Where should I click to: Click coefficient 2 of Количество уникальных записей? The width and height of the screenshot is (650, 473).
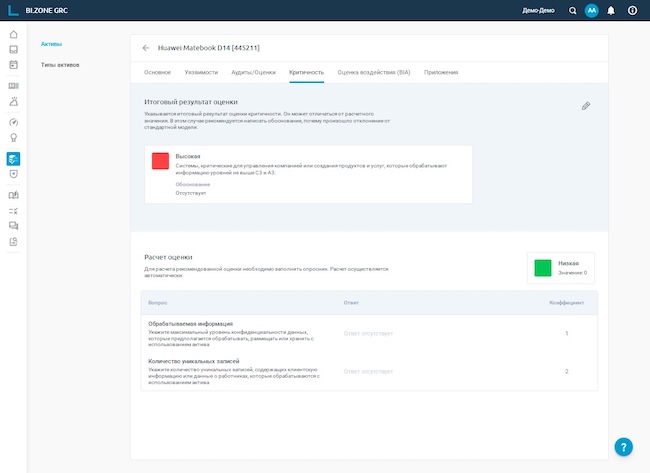(567, 371)
